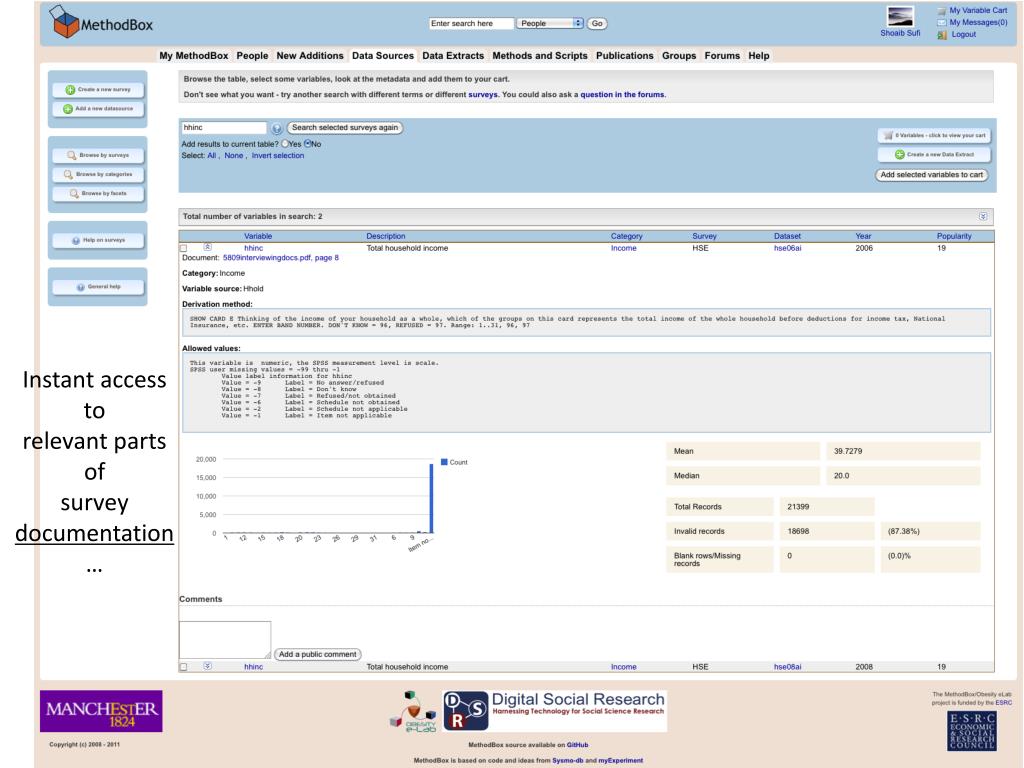Click the Logout door icon

coord(942,35)
